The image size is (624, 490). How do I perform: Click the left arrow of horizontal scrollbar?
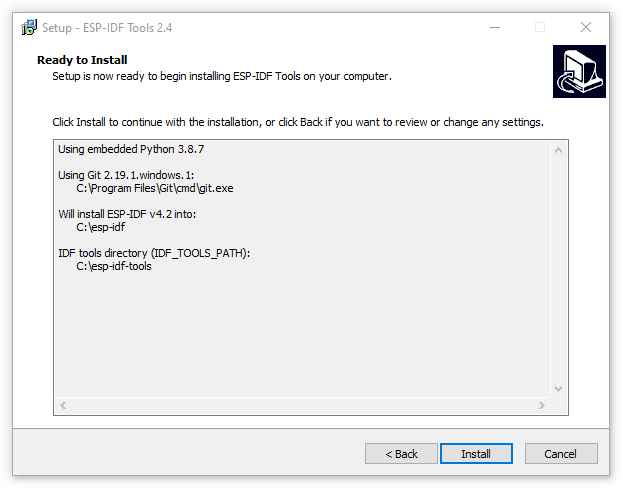click(63, 406)
